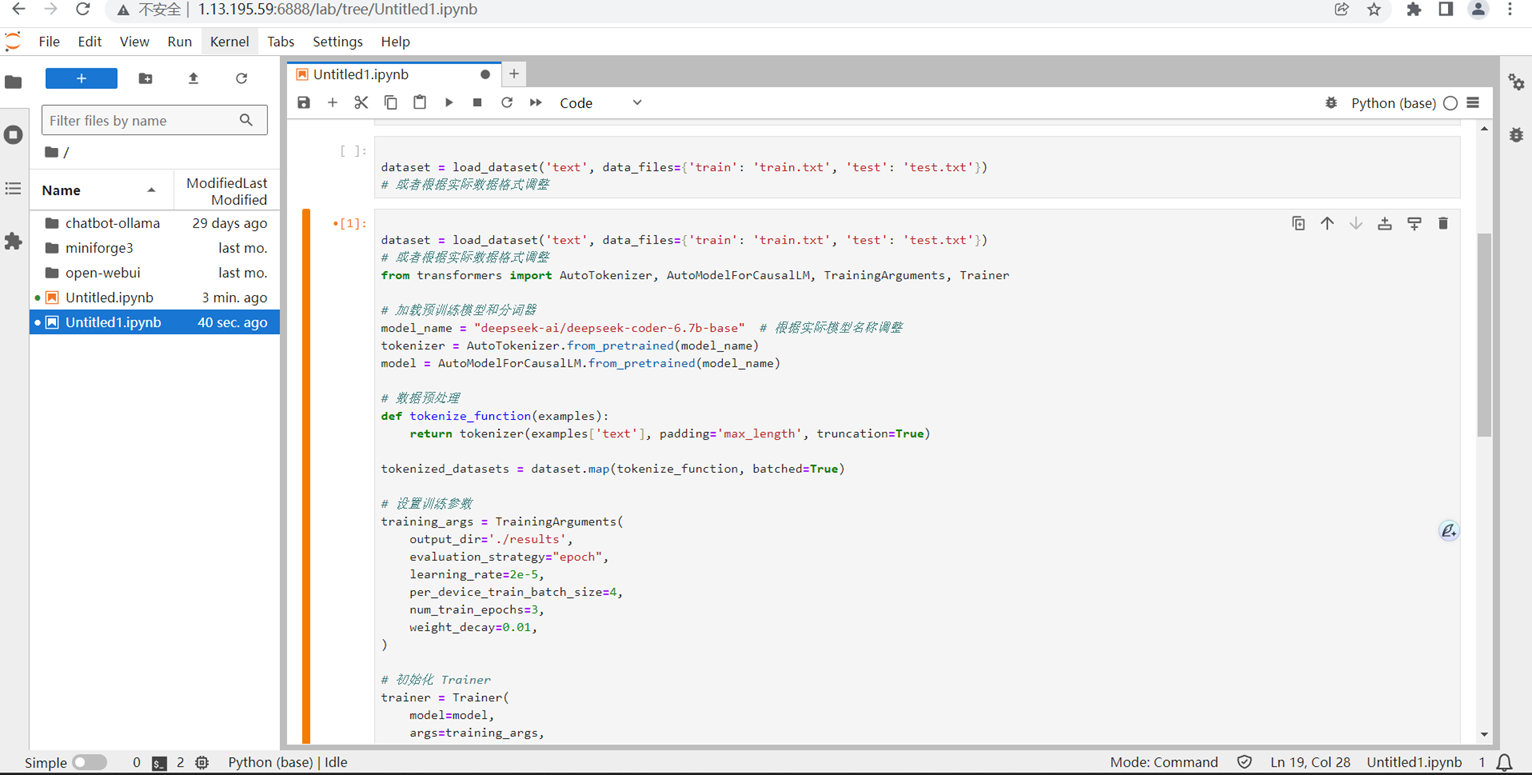Enable the debugger with the bug icon

tap(1330, 103)
